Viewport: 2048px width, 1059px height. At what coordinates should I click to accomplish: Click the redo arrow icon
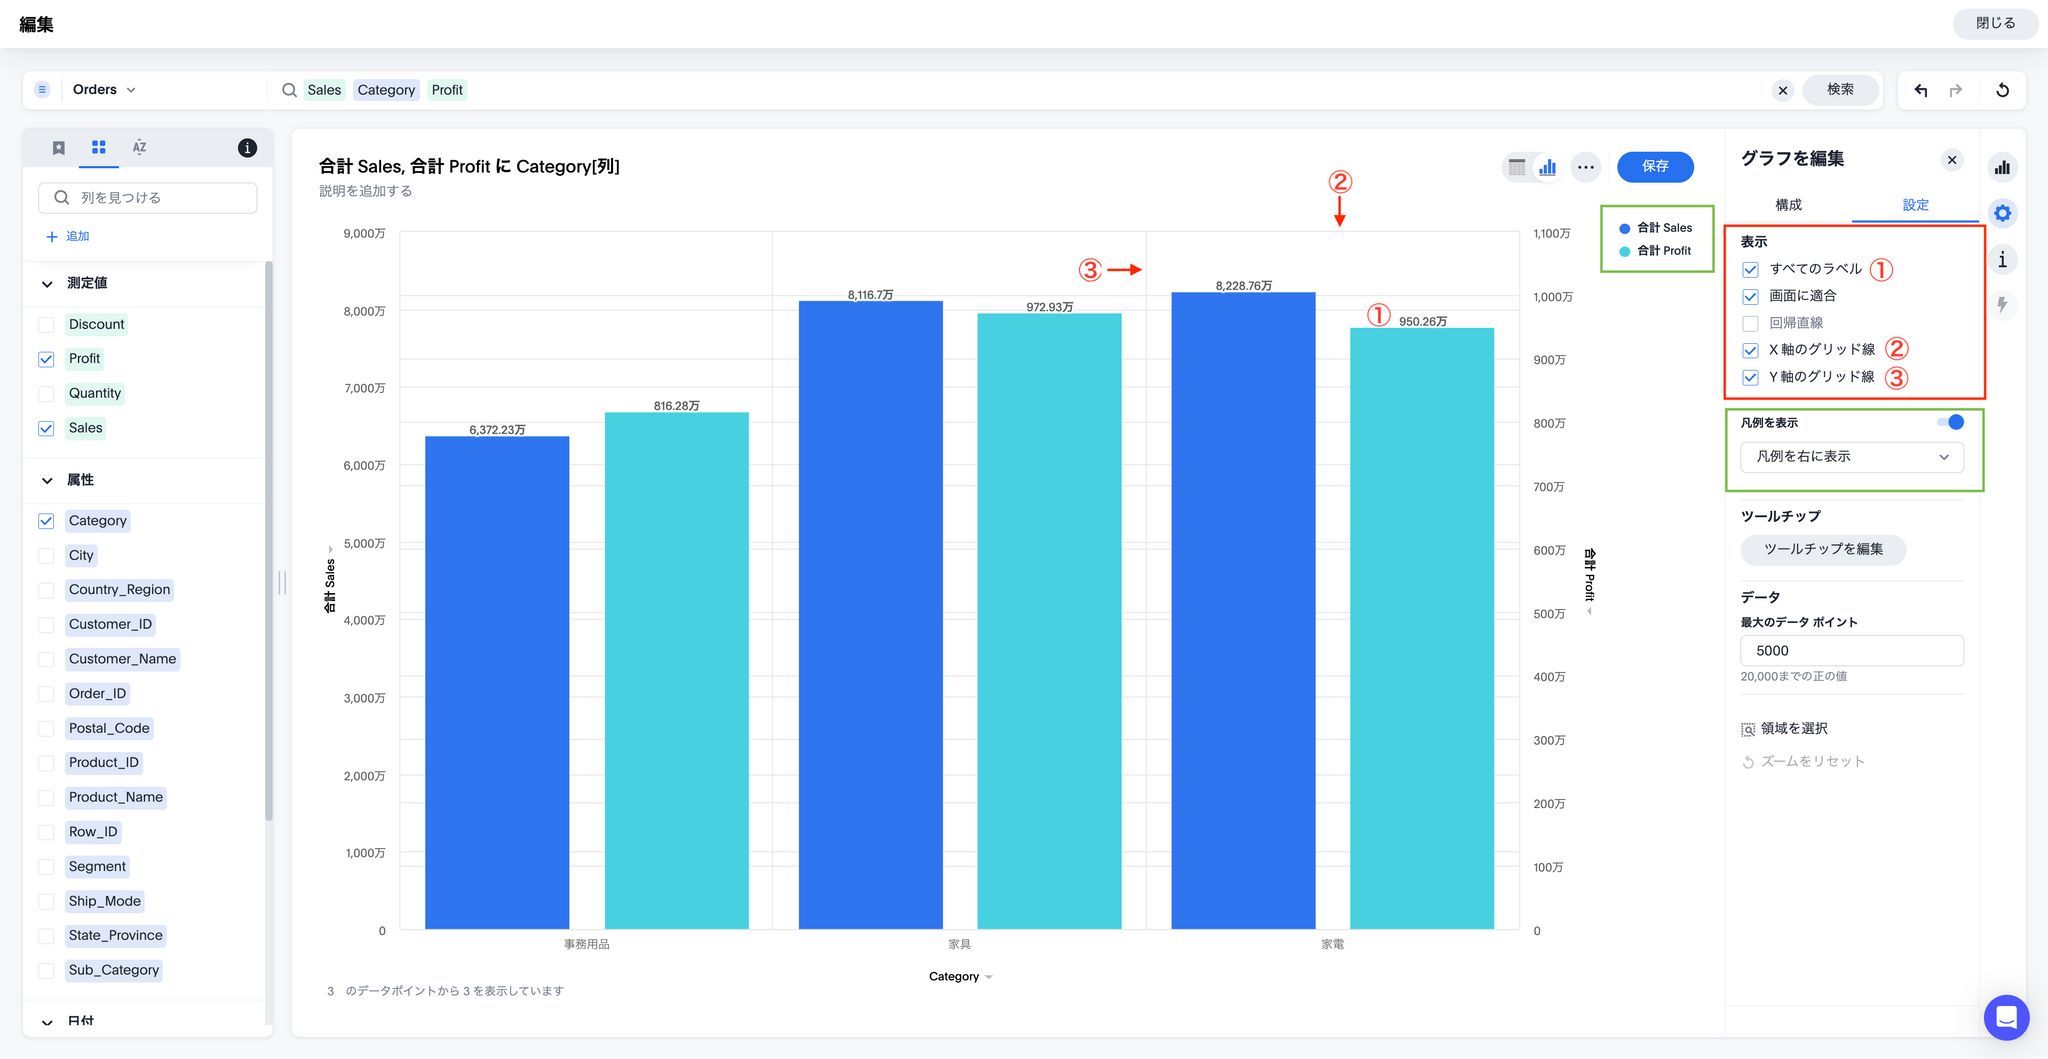click(x=1956, y=90)
